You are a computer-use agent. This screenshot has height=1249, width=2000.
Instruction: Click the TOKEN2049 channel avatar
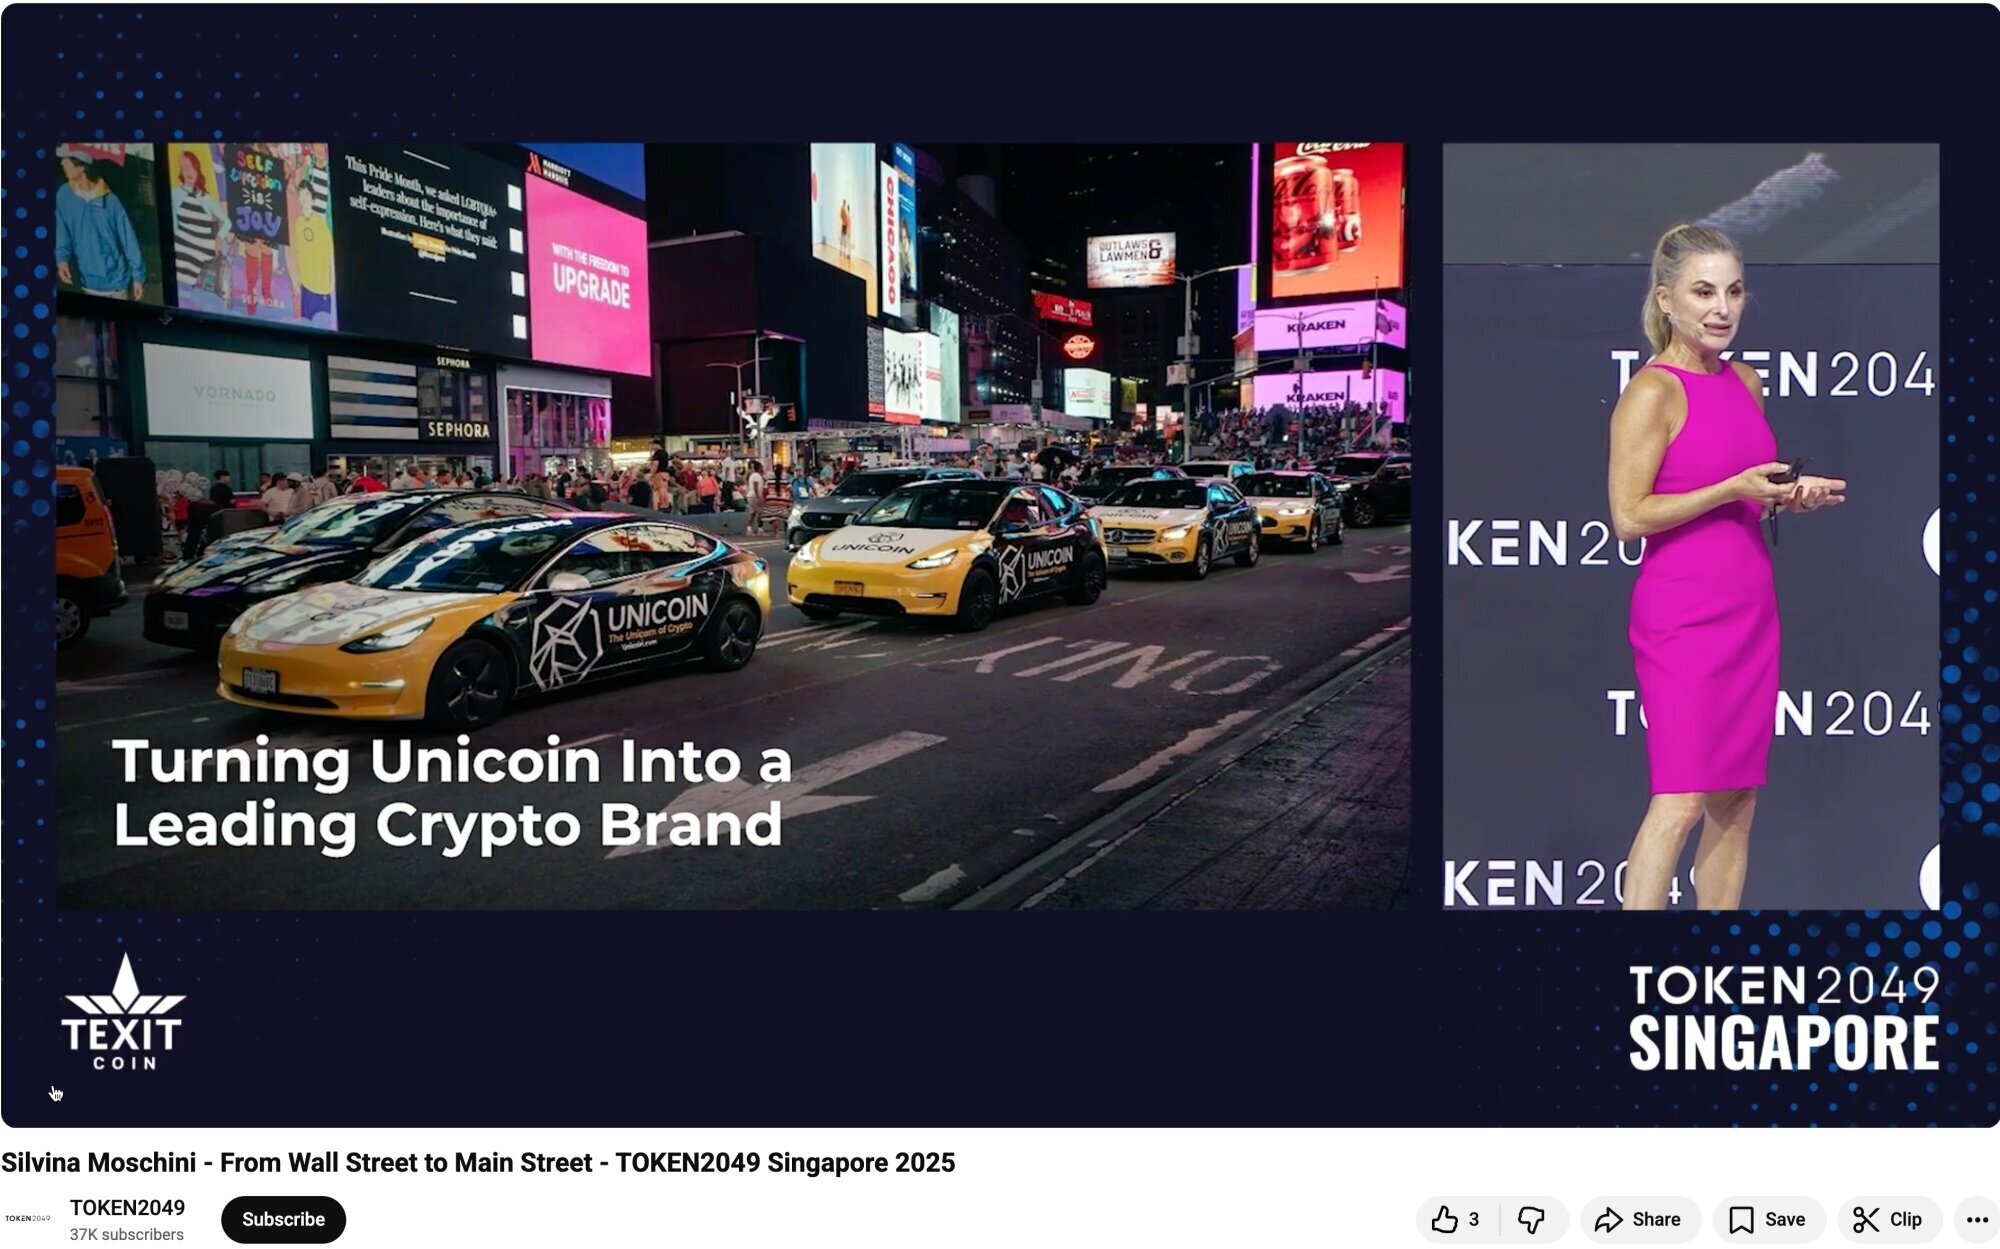pos(28,1218)
